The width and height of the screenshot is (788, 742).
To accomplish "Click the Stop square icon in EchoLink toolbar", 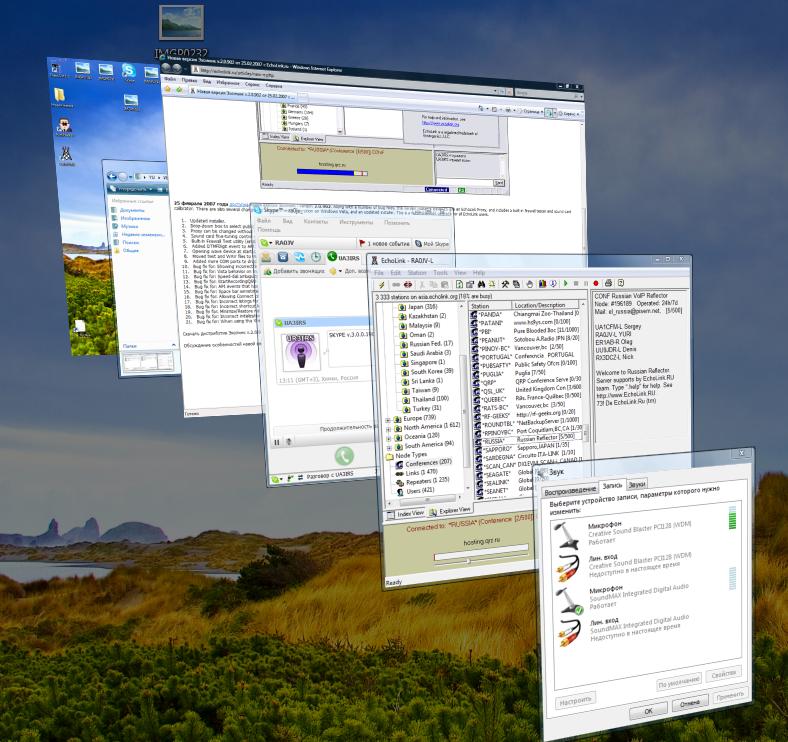I will (576, 284).
